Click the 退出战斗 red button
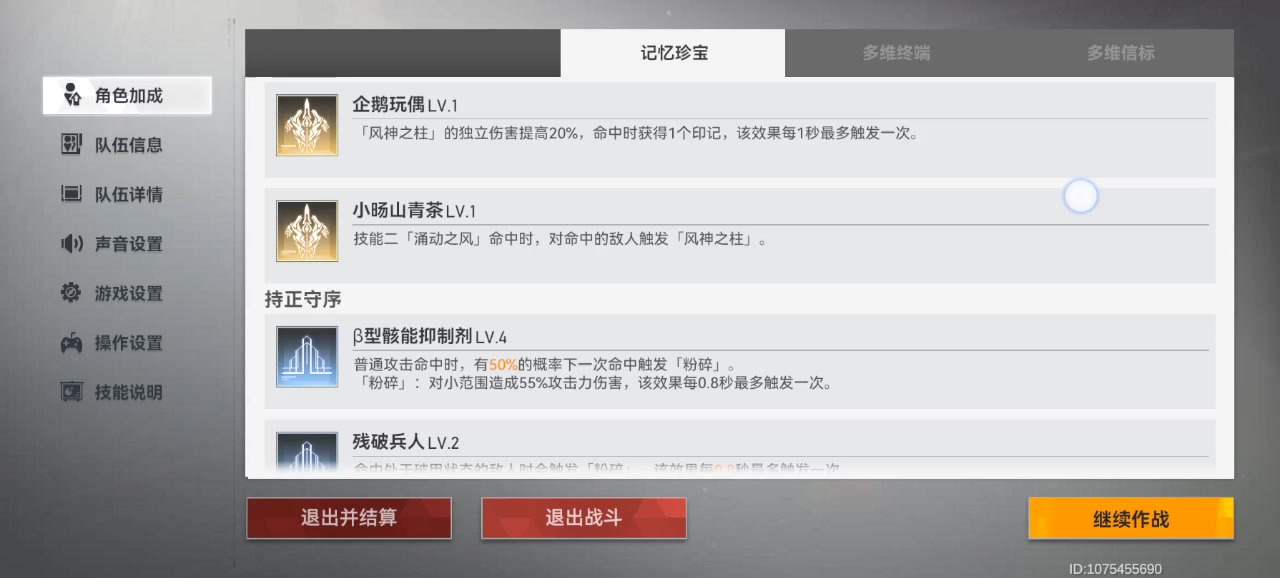1280x578 pixels. coord(584,518)
